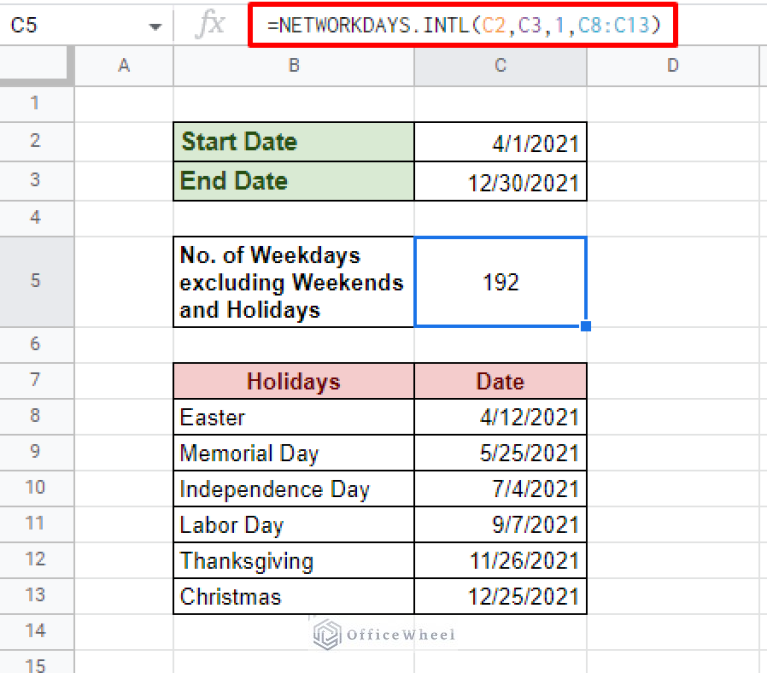
Task: Select row 5 header
Action: click(36, 282)
